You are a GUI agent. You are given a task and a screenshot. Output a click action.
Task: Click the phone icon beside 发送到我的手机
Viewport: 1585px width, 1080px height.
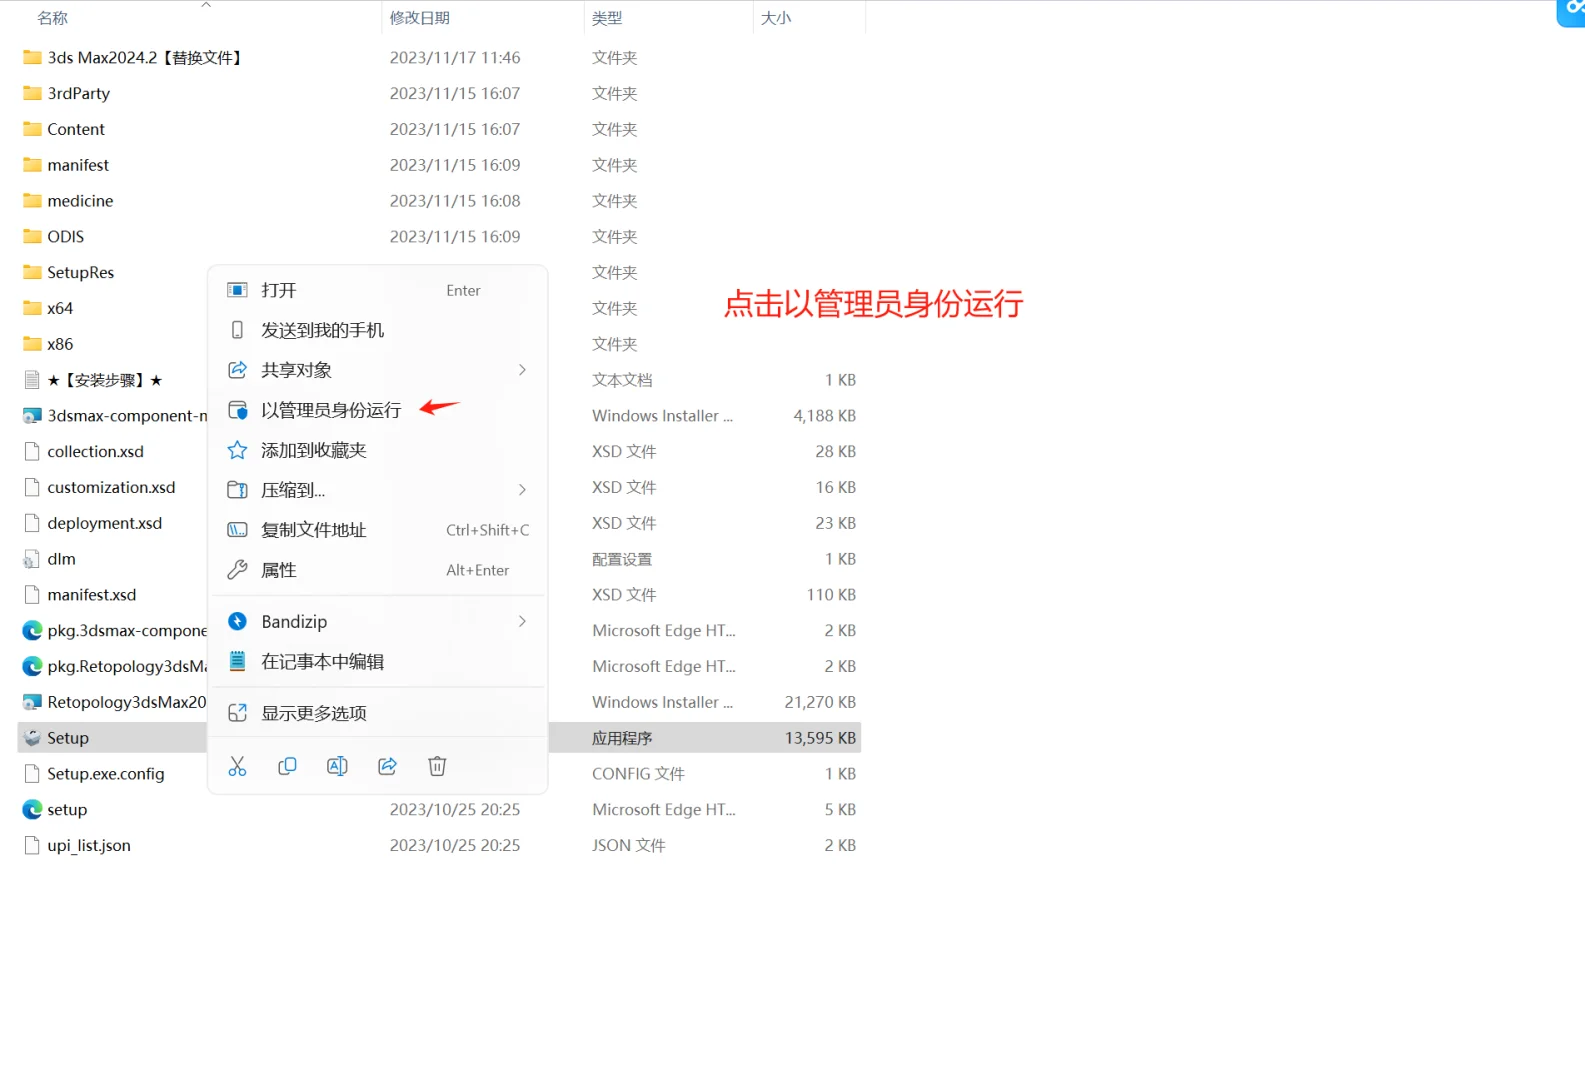tap(237, 330)
